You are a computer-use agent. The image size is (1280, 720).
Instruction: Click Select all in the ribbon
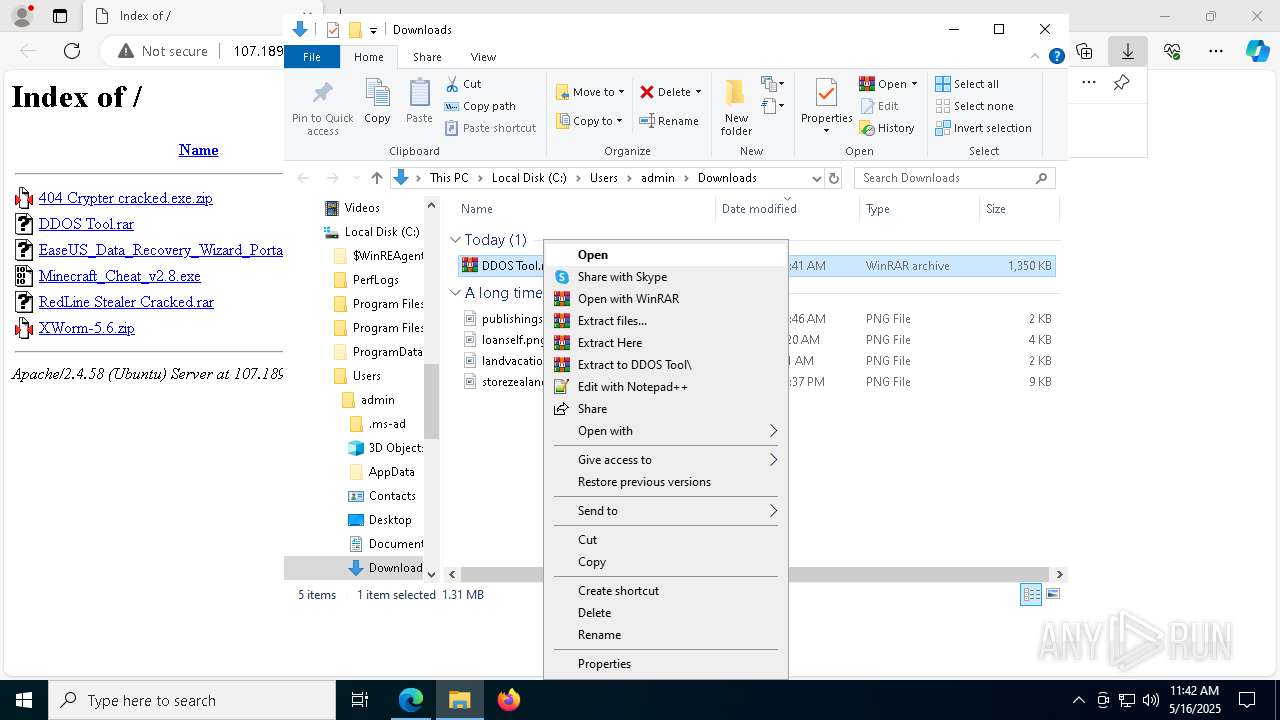[966, 84]
